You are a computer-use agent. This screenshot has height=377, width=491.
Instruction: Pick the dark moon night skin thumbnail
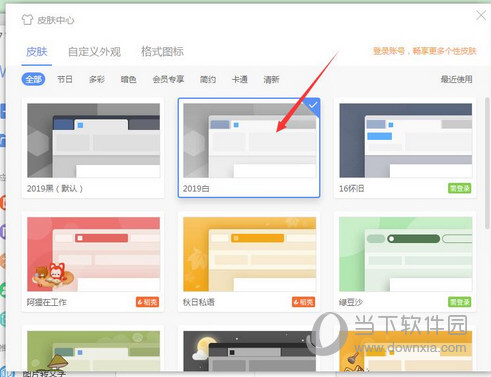pyautogui.click(x=249, y=351)
